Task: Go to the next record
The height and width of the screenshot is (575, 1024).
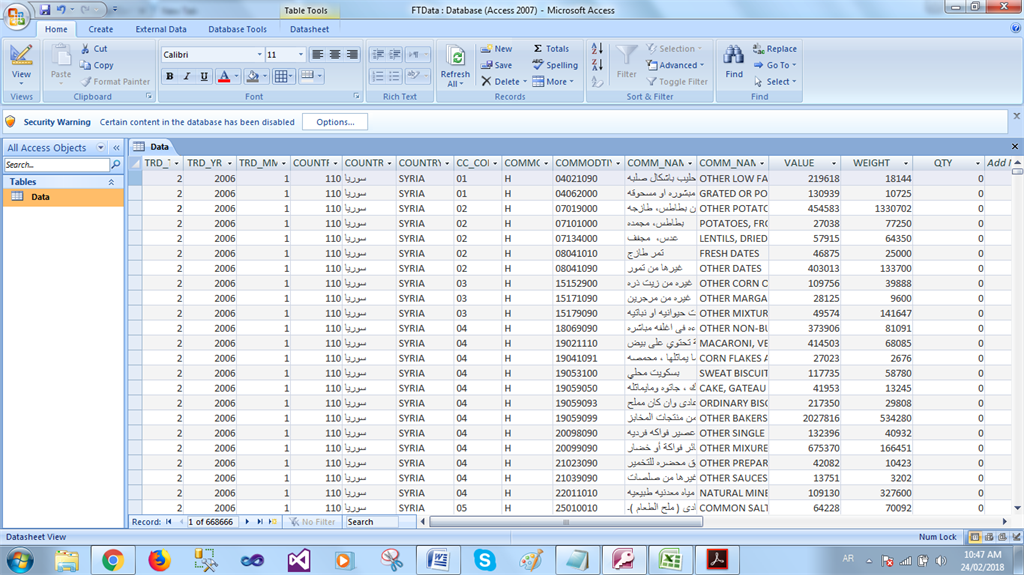Action: coord(247,521)
